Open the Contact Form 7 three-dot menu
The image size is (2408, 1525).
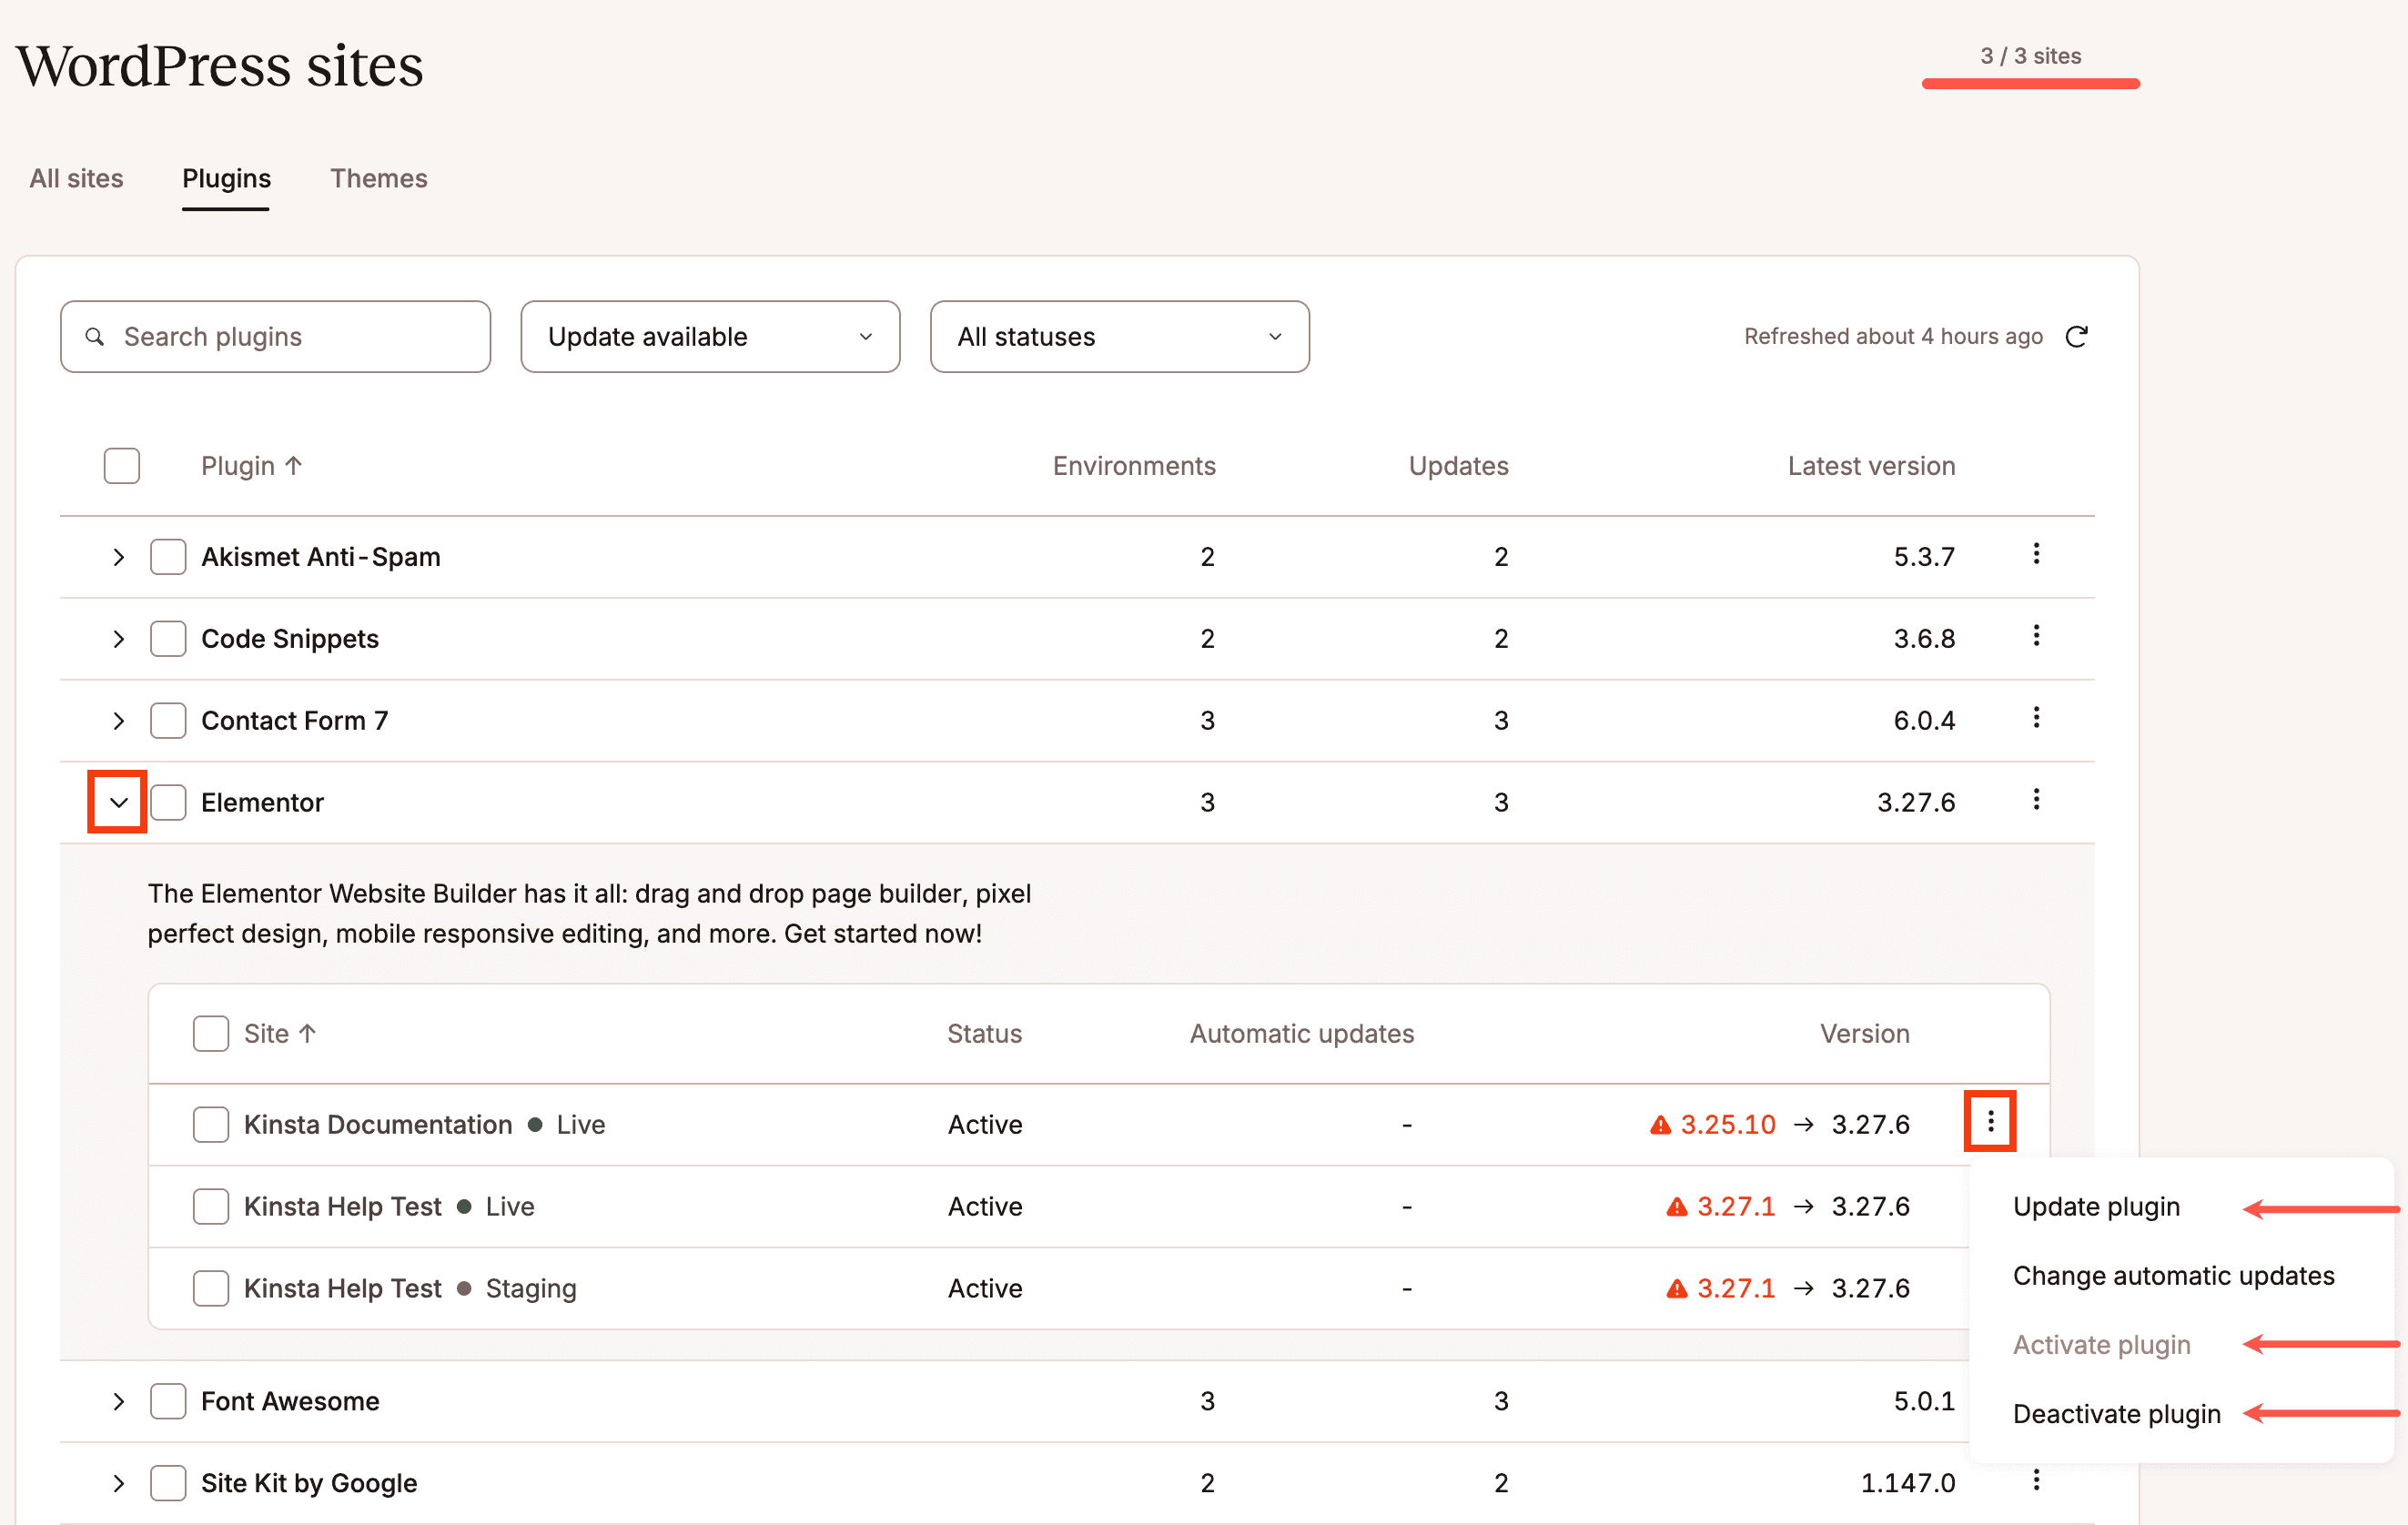click(2036, 718)
